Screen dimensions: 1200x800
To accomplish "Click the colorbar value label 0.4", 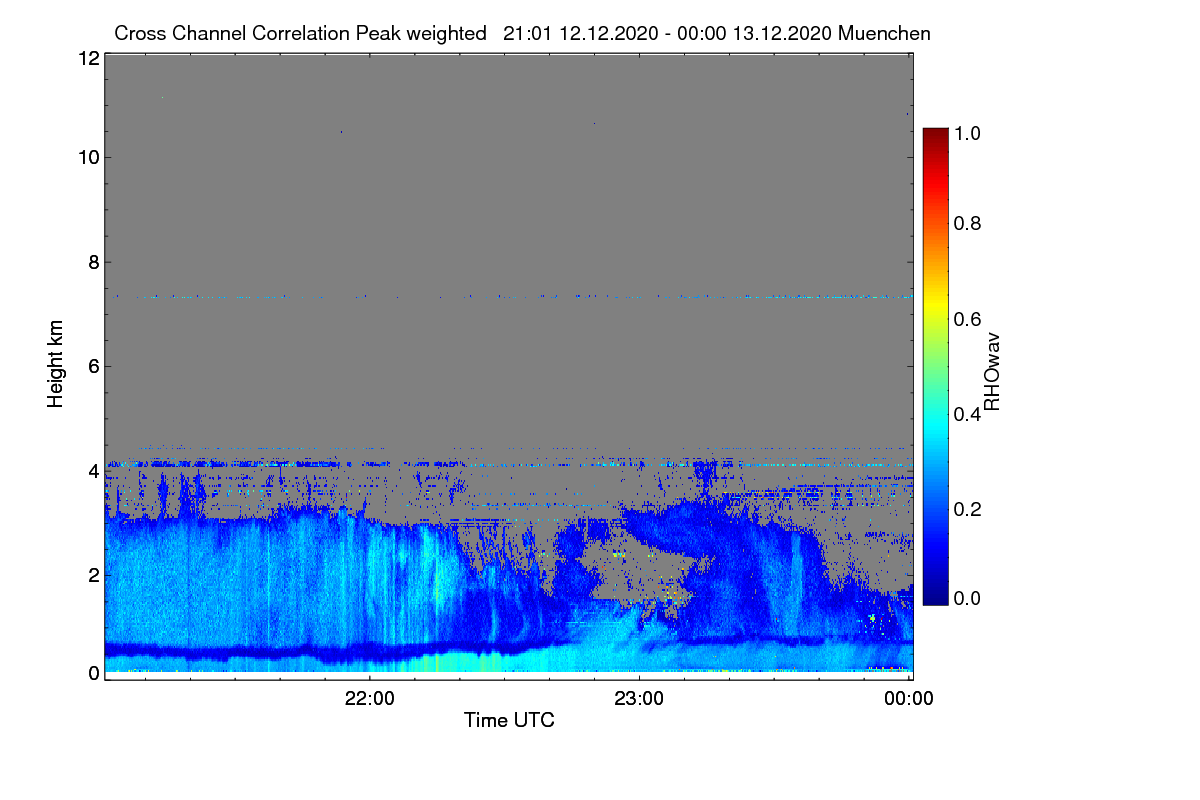I will pyautogui.click(x=968, y=414).
